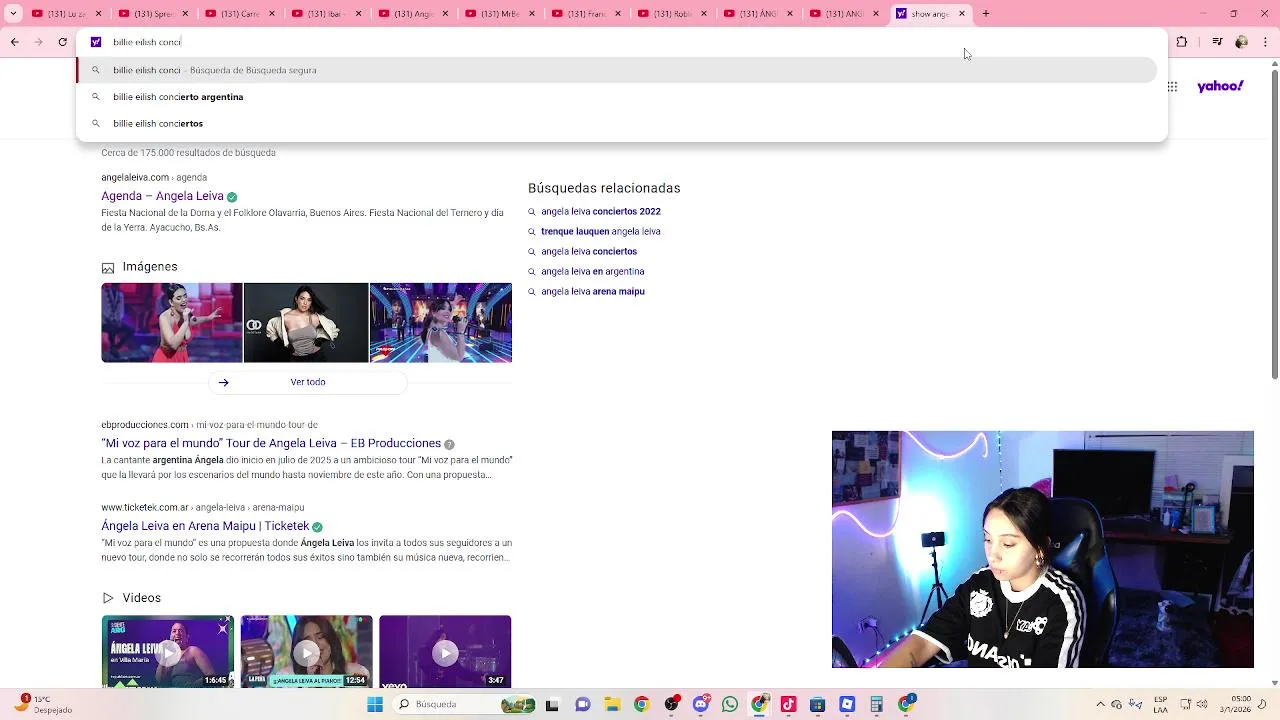Viewport: 1280px width, 720px height.
Task: Open 'Ángela Leiva en Arena Maipu | Ticketek' result
Action: 205,526
